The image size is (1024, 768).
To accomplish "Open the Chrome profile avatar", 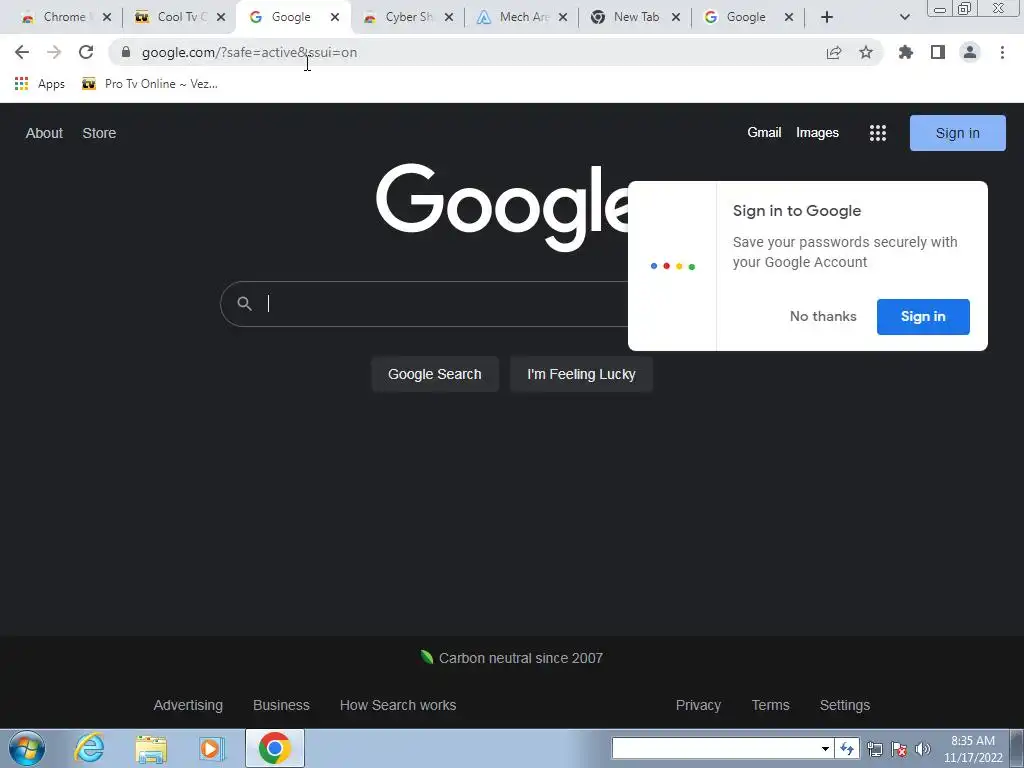I will coord(970,52).
